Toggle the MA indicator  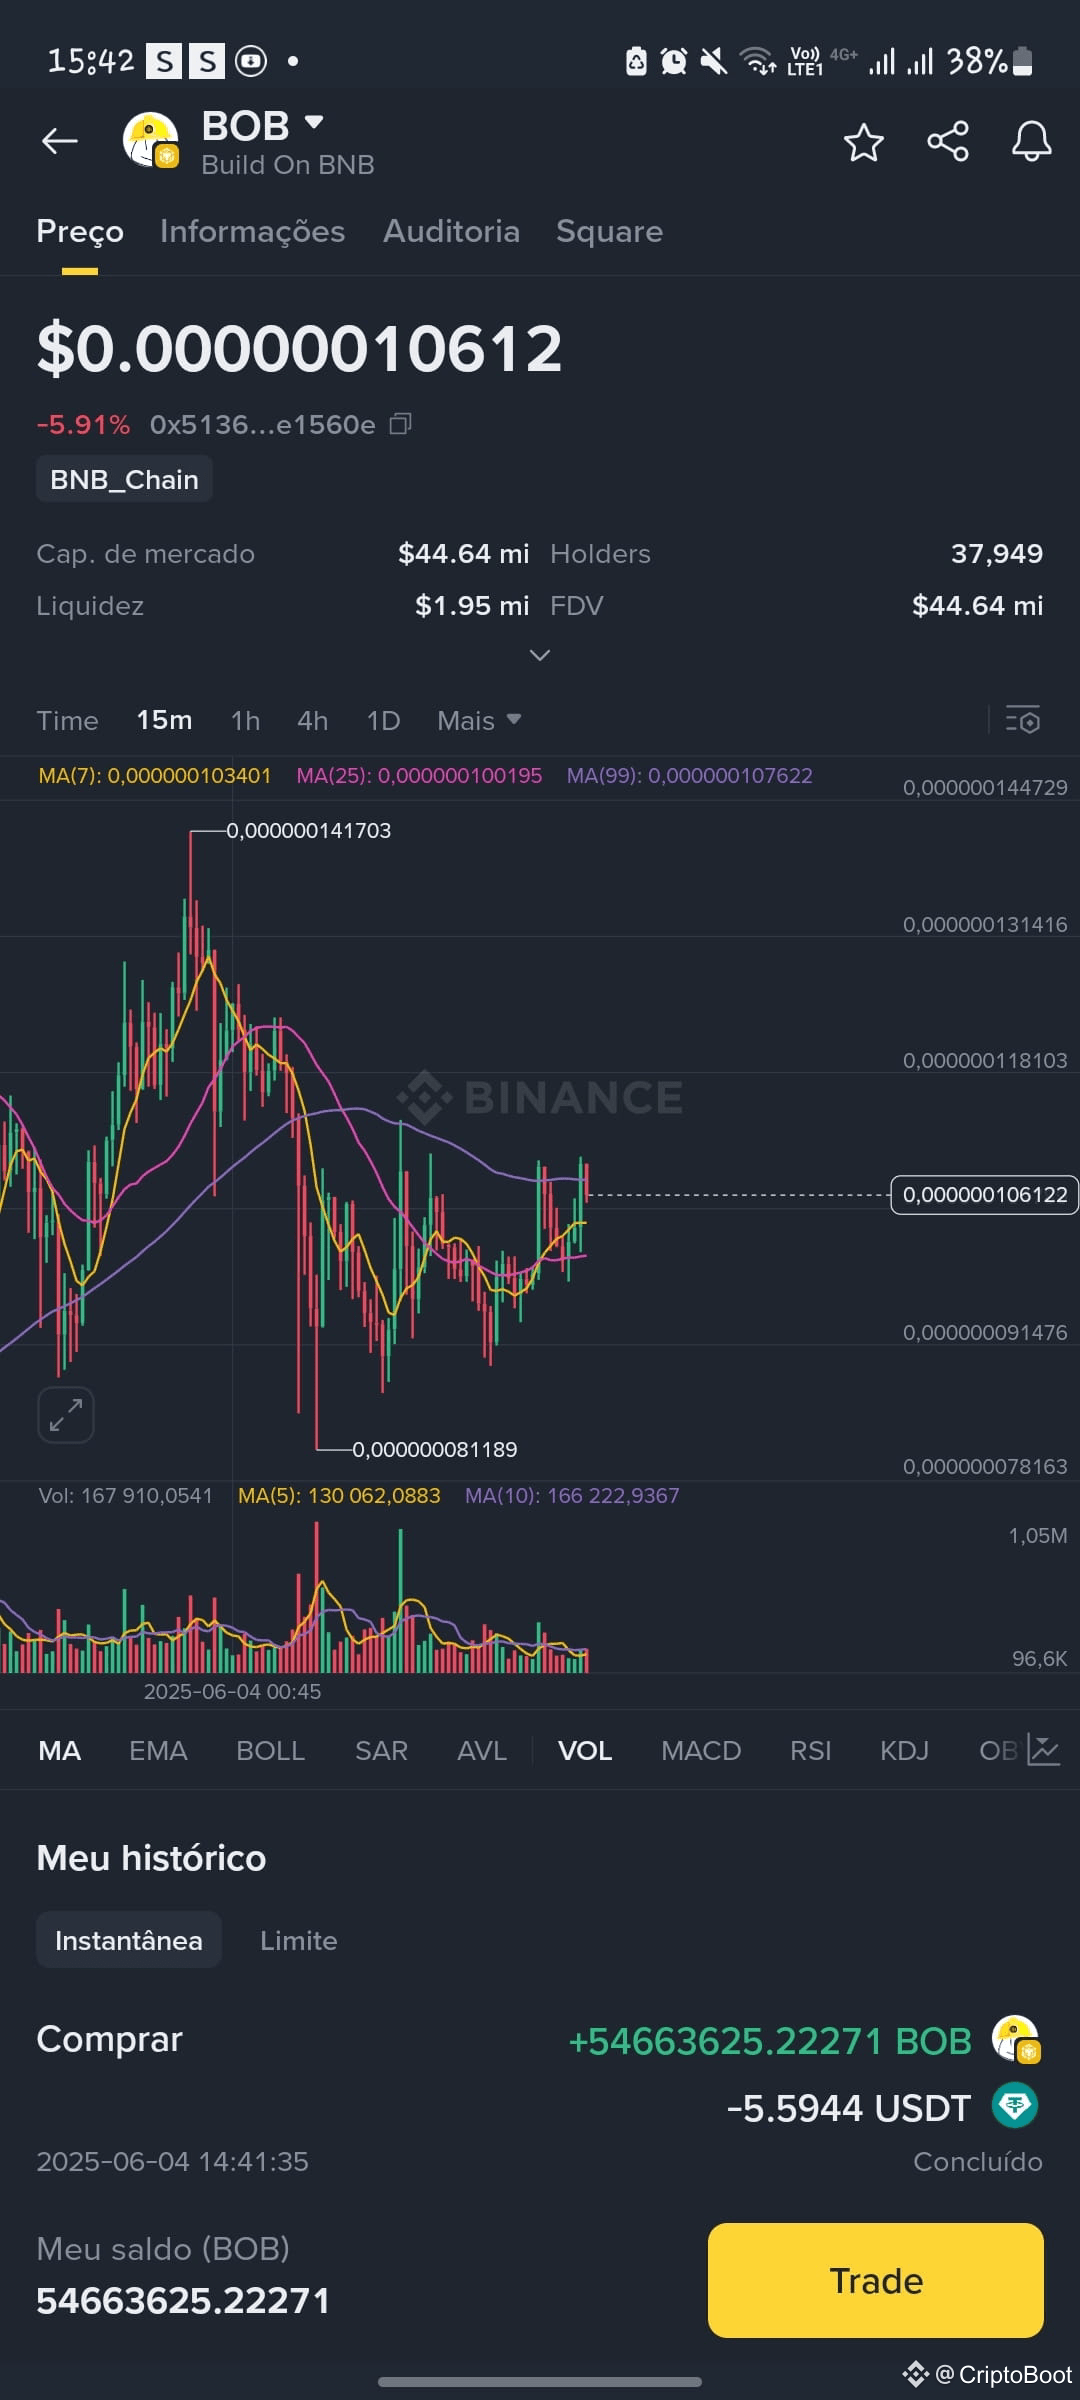click(59, 1750)
